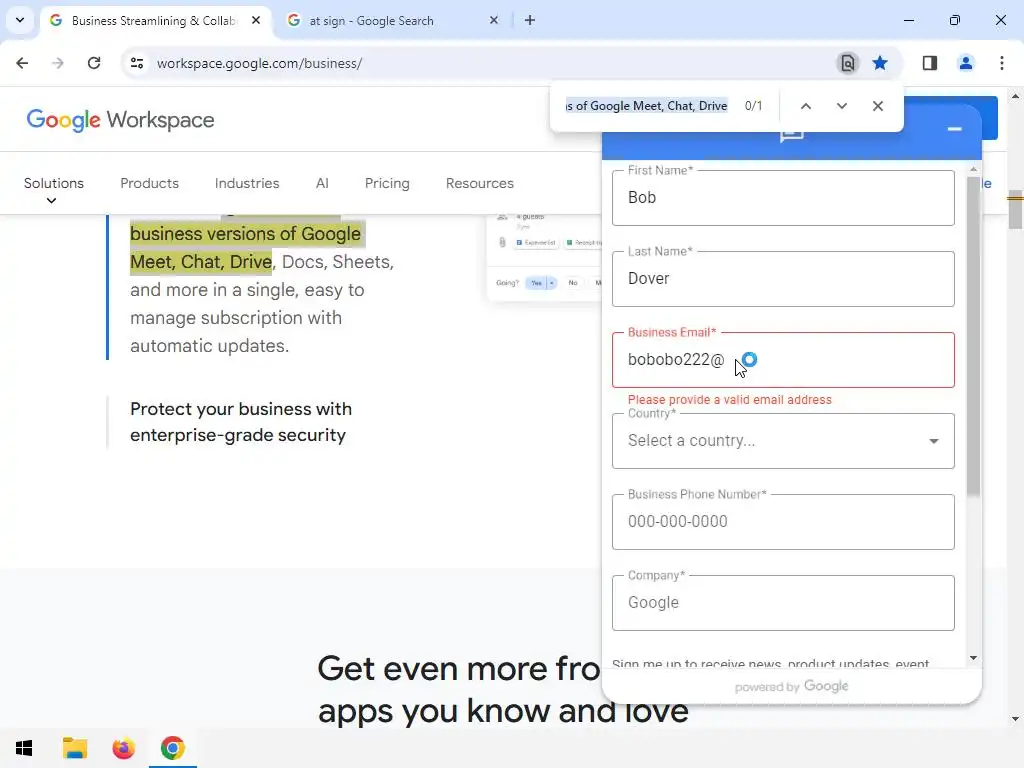Close the Business Streamlining tab
Viewport: 1024px width, 768px height.
[256, 20]
